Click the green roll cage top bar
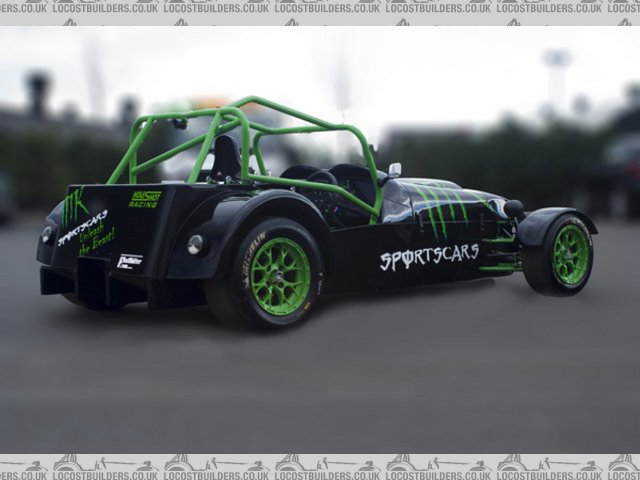 (290, 111)
